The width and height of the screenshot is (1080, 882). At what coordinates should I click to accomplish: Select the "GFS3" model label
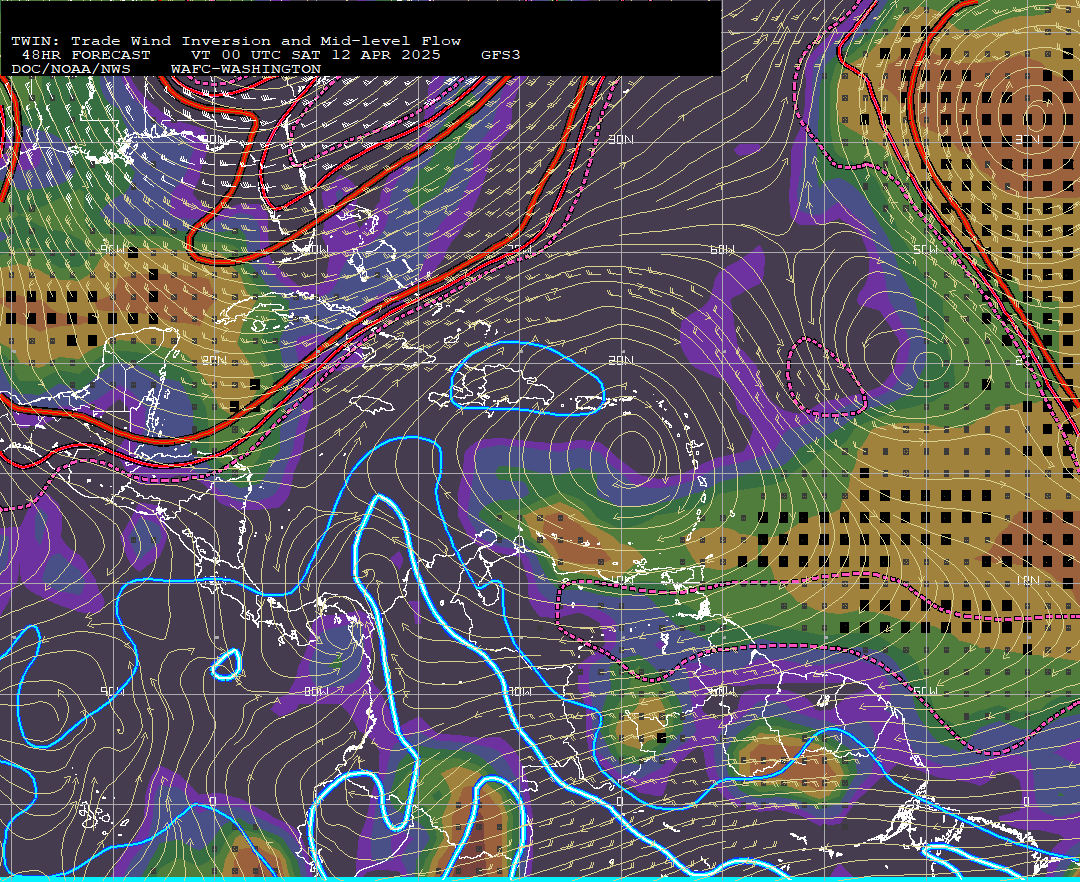point(501,55)
